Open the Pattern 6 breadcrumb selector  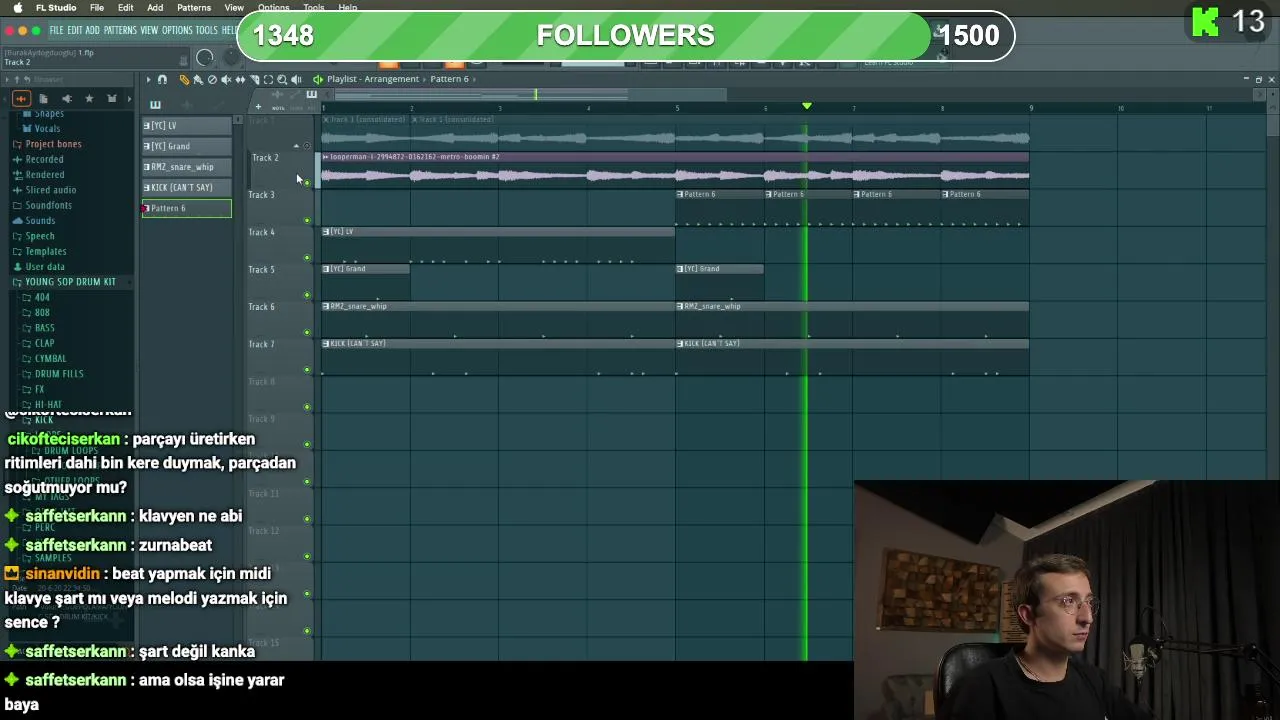449,79
